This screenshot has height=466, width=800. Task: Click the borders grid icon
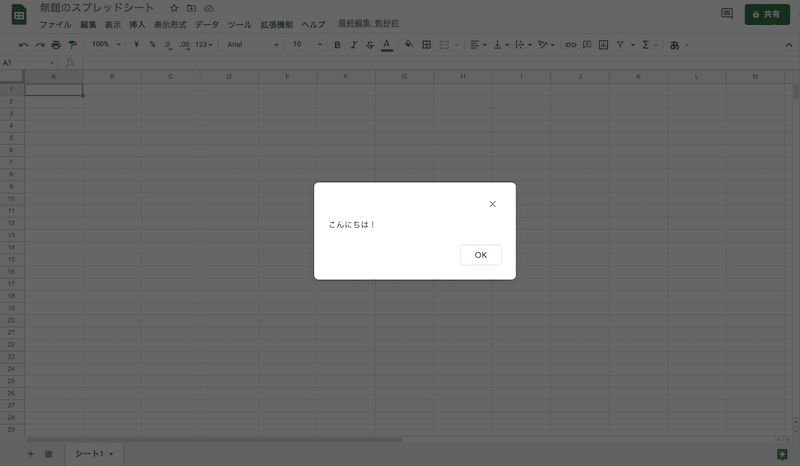pos(427,45)
